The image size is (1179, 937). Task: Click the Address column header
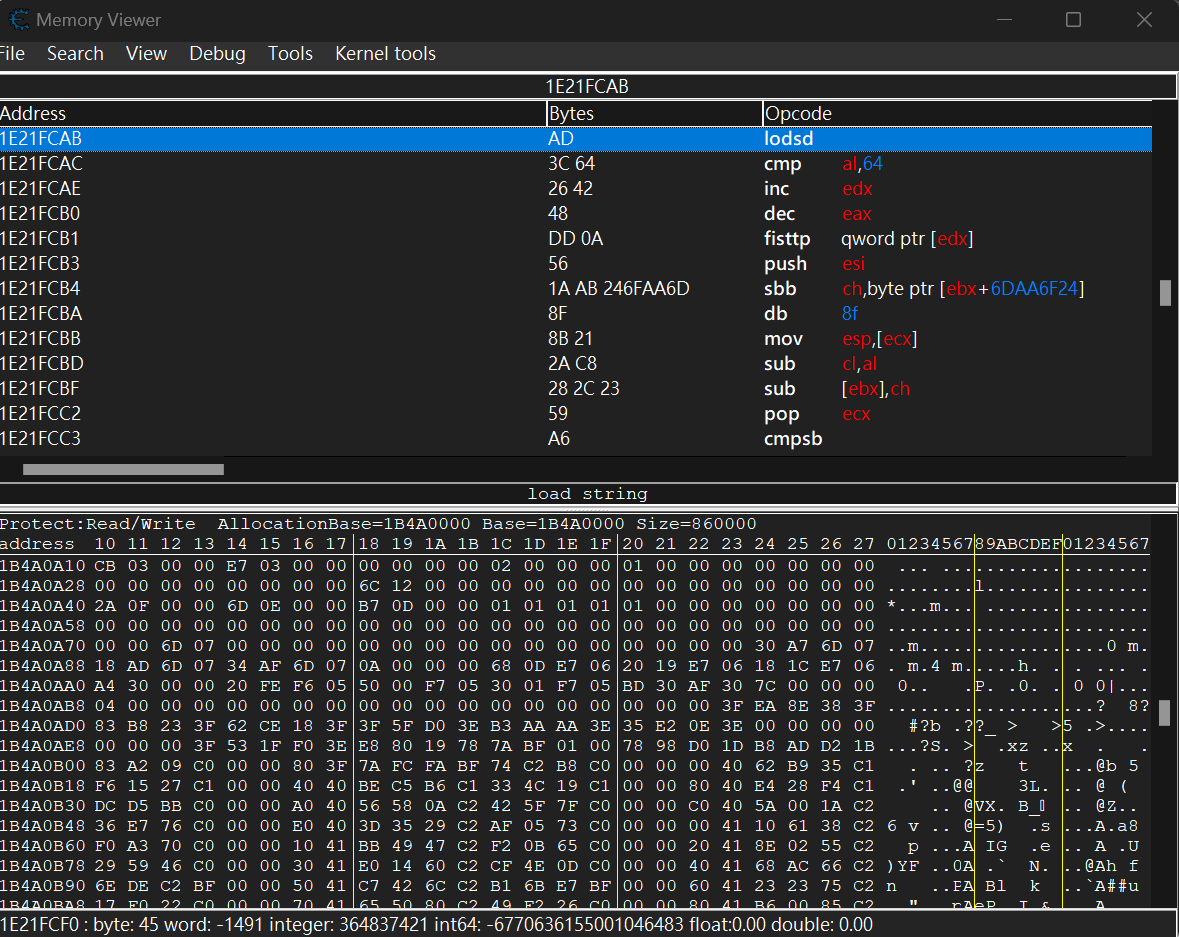[272, 113]
